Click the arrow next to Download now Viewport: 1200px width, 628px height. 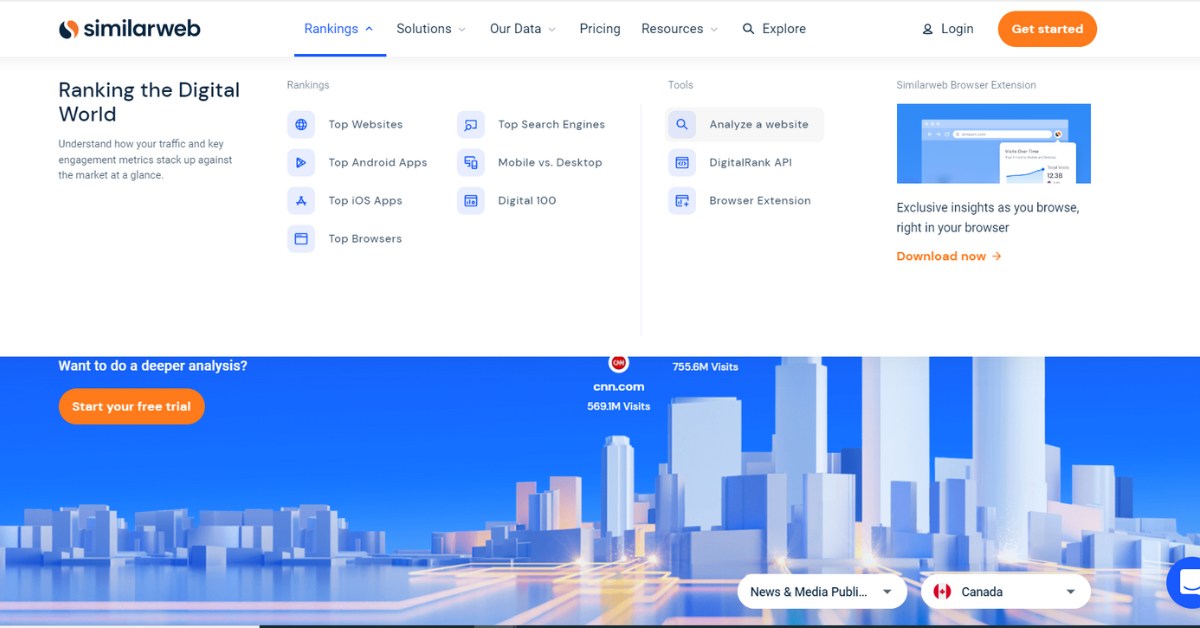(x=996, y=257)
